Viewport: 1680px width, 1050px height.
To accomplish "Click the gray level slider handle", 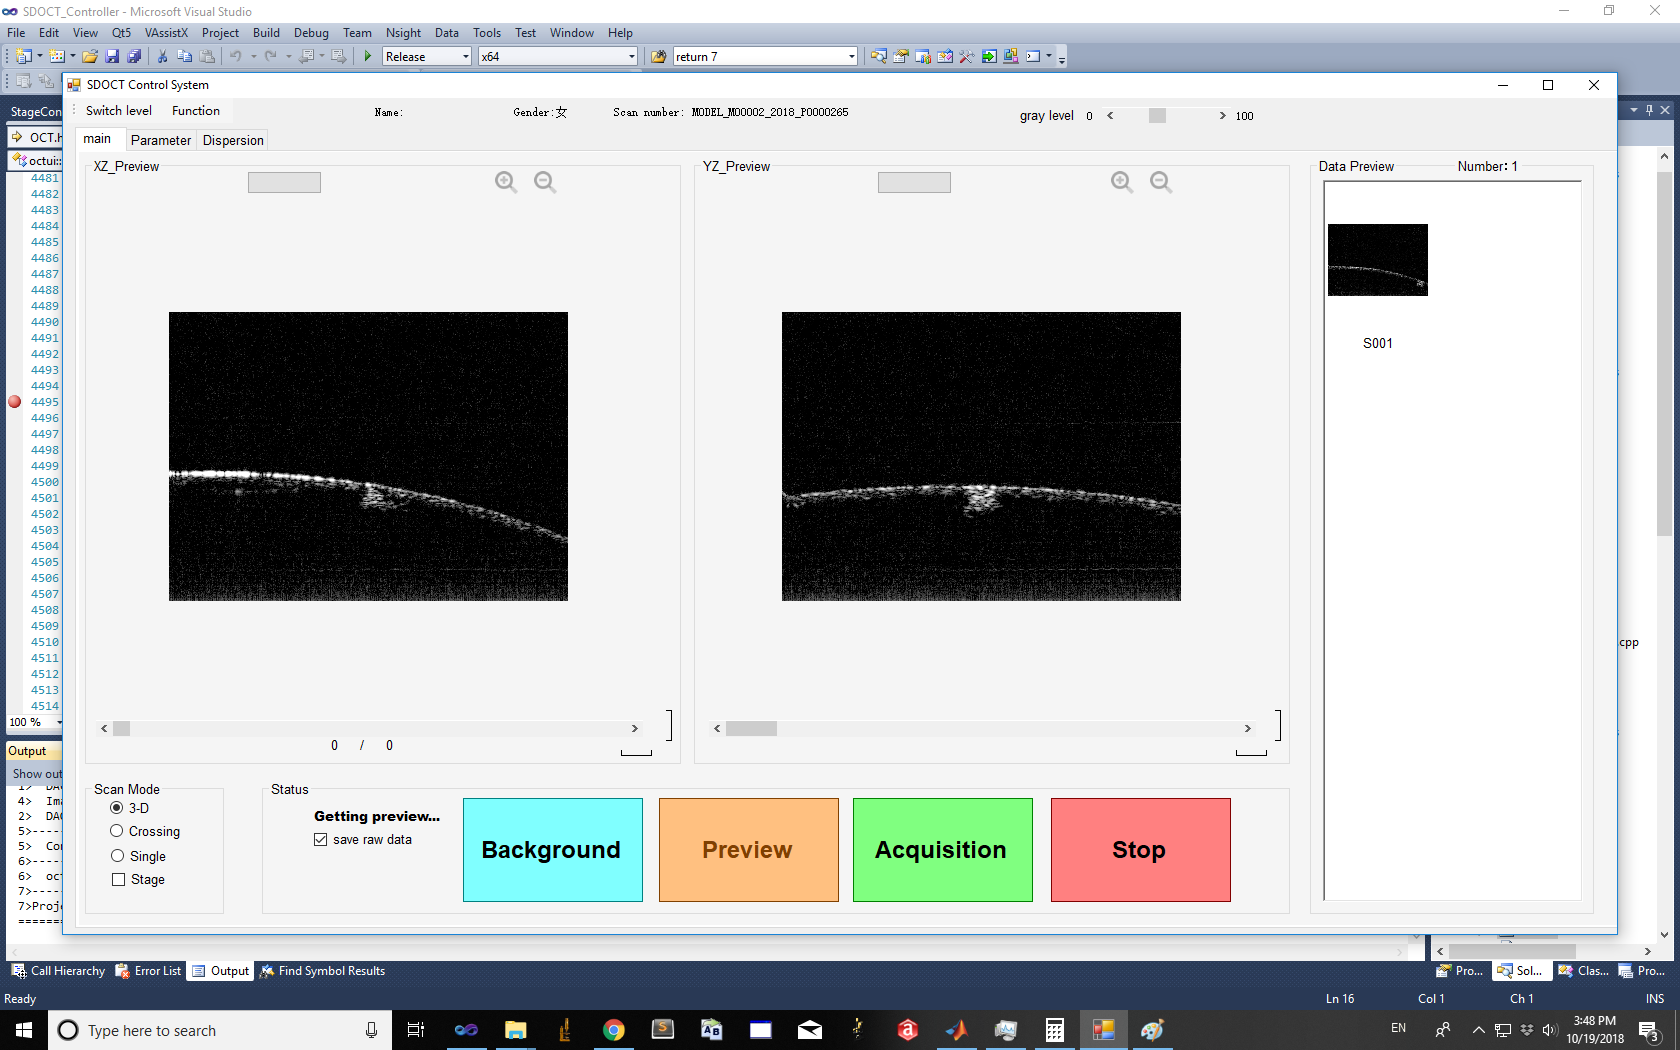I will pos(1157,116).
